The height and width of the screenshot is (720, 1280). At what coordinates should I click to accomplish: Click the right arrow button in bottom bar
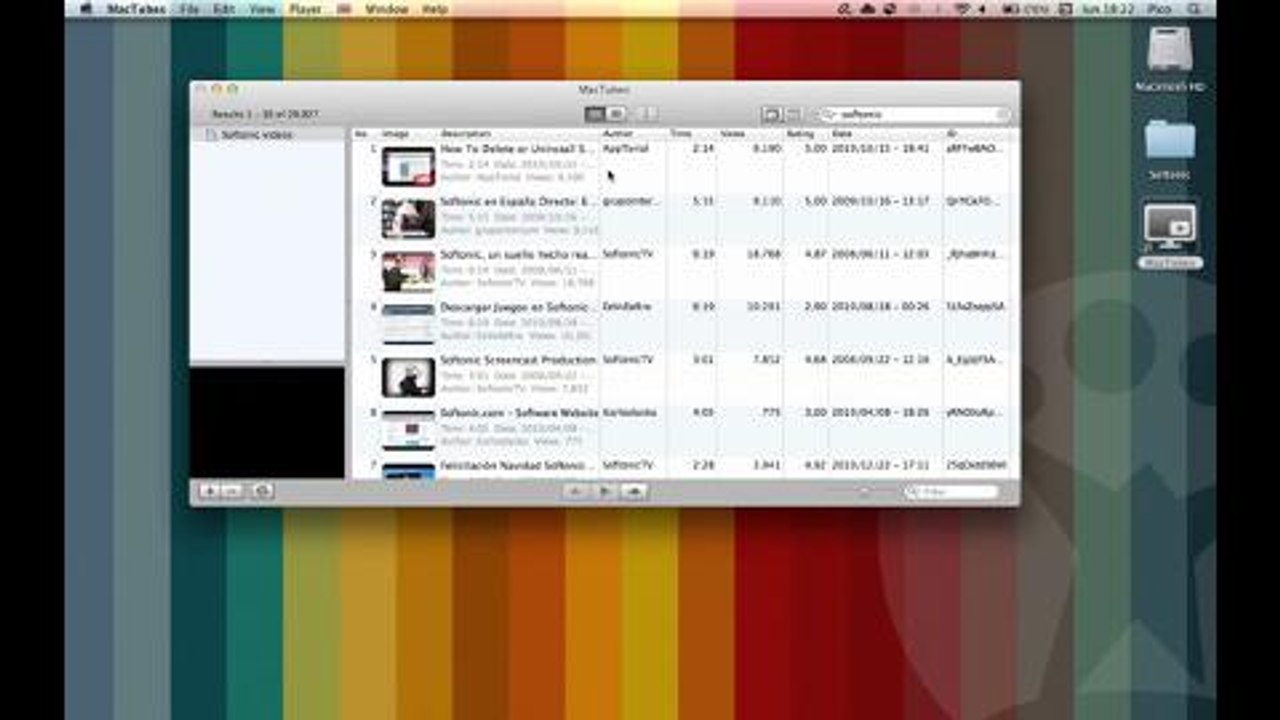point(604,491)
